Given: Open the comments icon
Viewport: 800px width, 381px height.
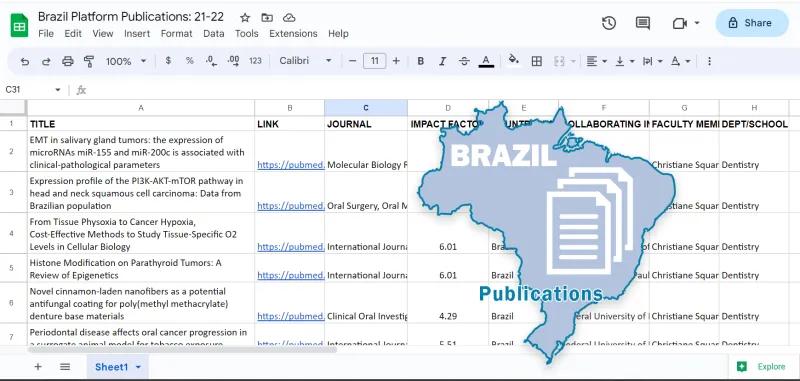Looking at the screenshot, I should click(642, 23).
